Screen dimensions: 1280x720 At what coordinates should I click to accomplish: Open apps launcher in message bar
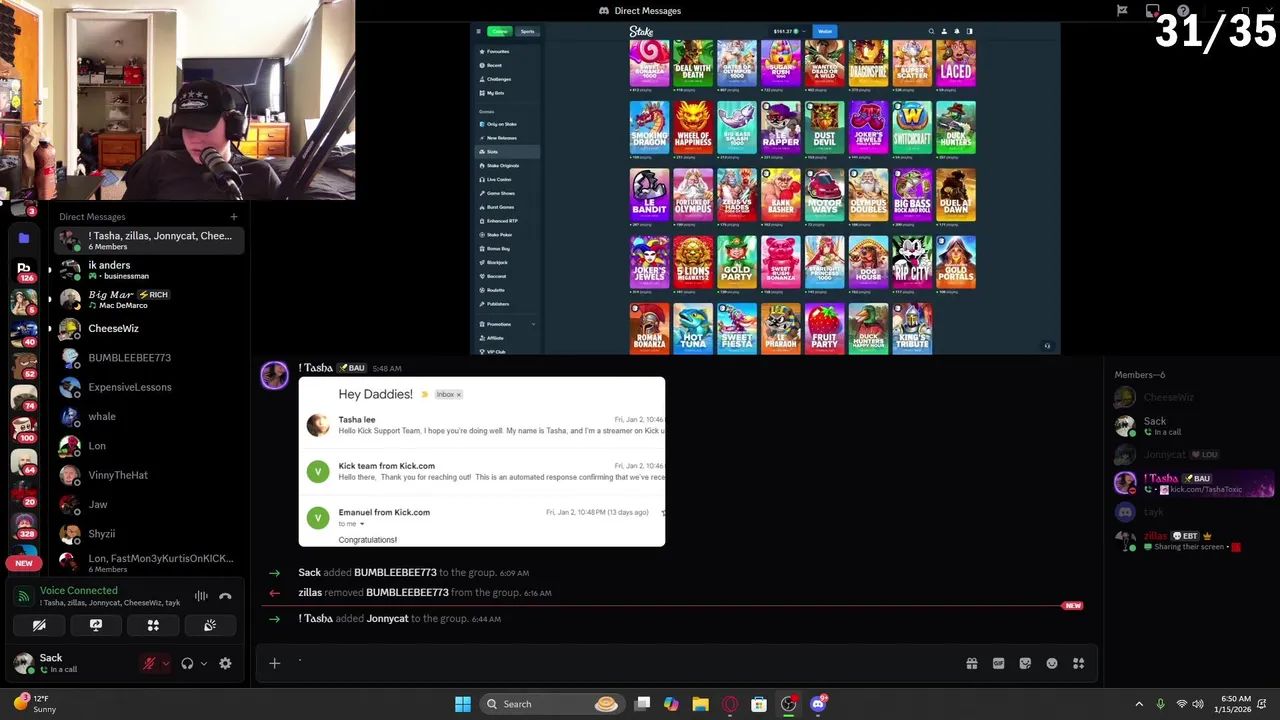(1079, 663)
